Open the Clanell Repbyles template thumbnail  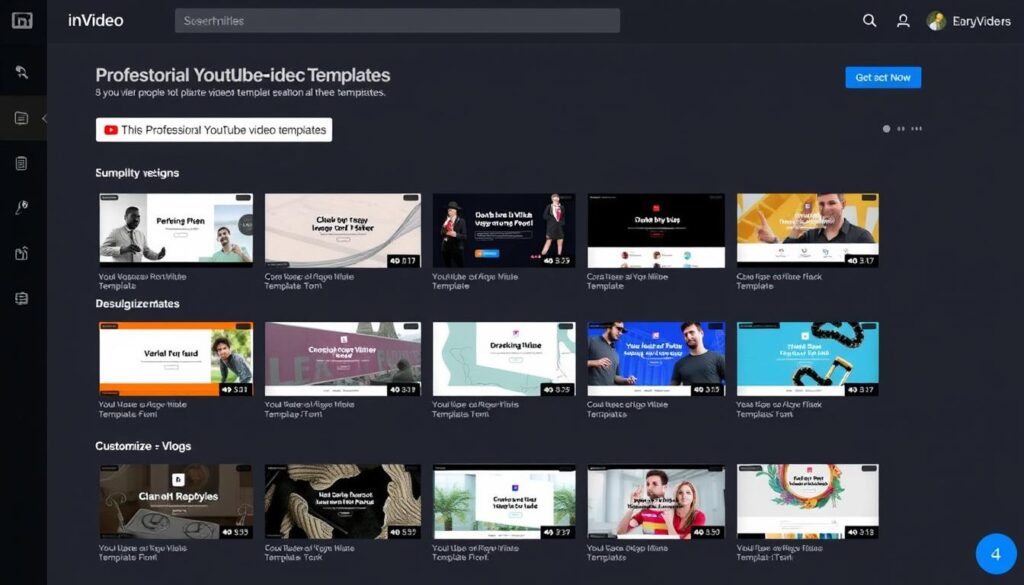pyautogui.click(x=176, y=501)
